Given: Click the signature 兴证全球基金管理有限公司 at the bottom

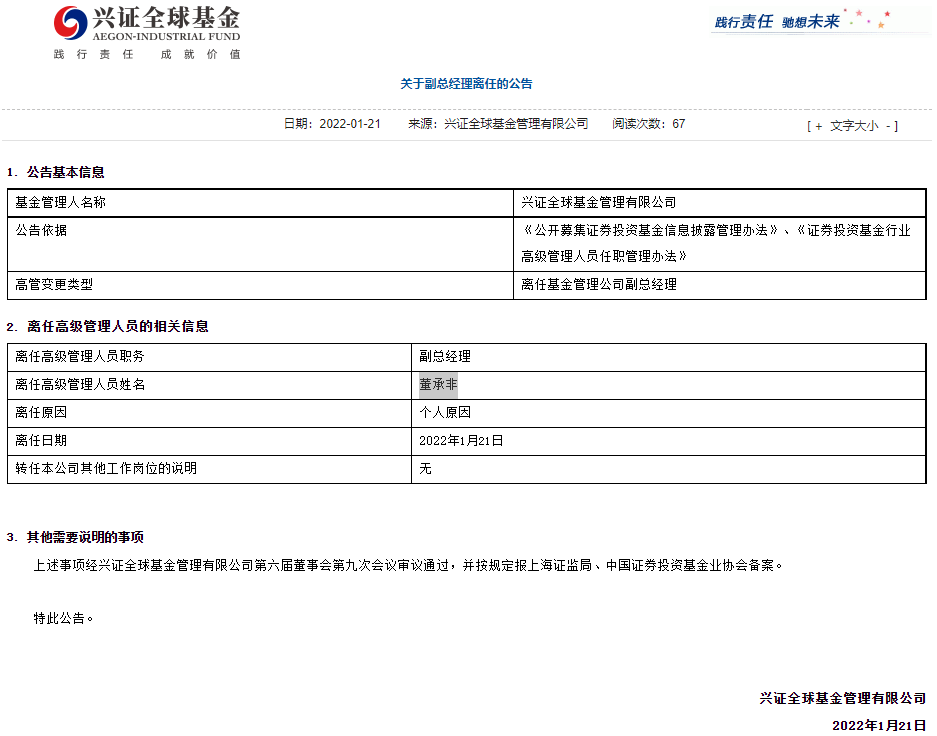Looking at the screenshot, I should tap(843, 698).
